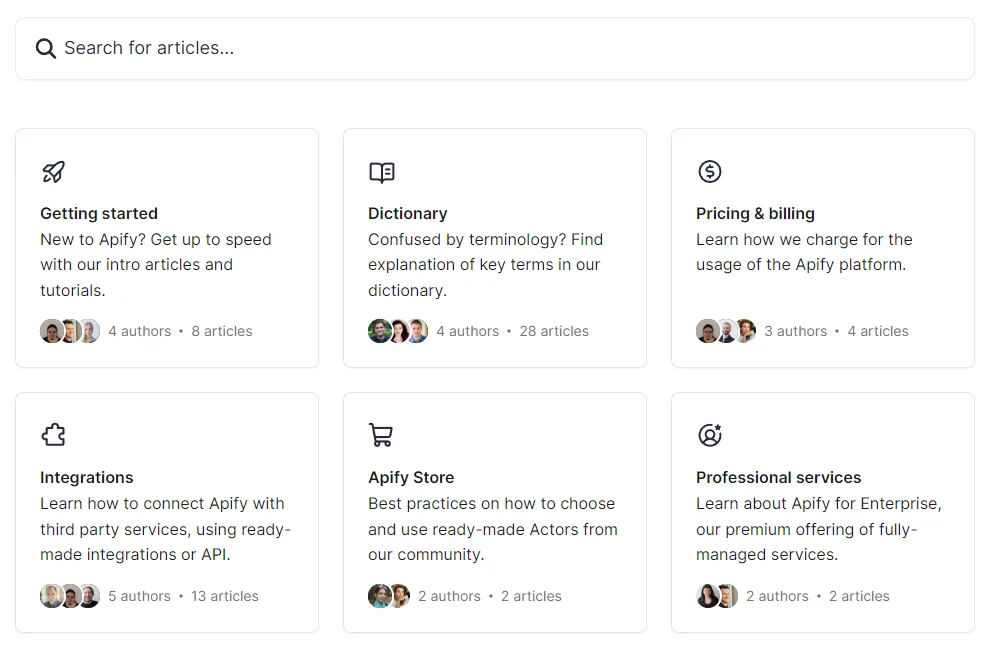
Task: Type in the Search for articles field
Action: click(500, 48)
